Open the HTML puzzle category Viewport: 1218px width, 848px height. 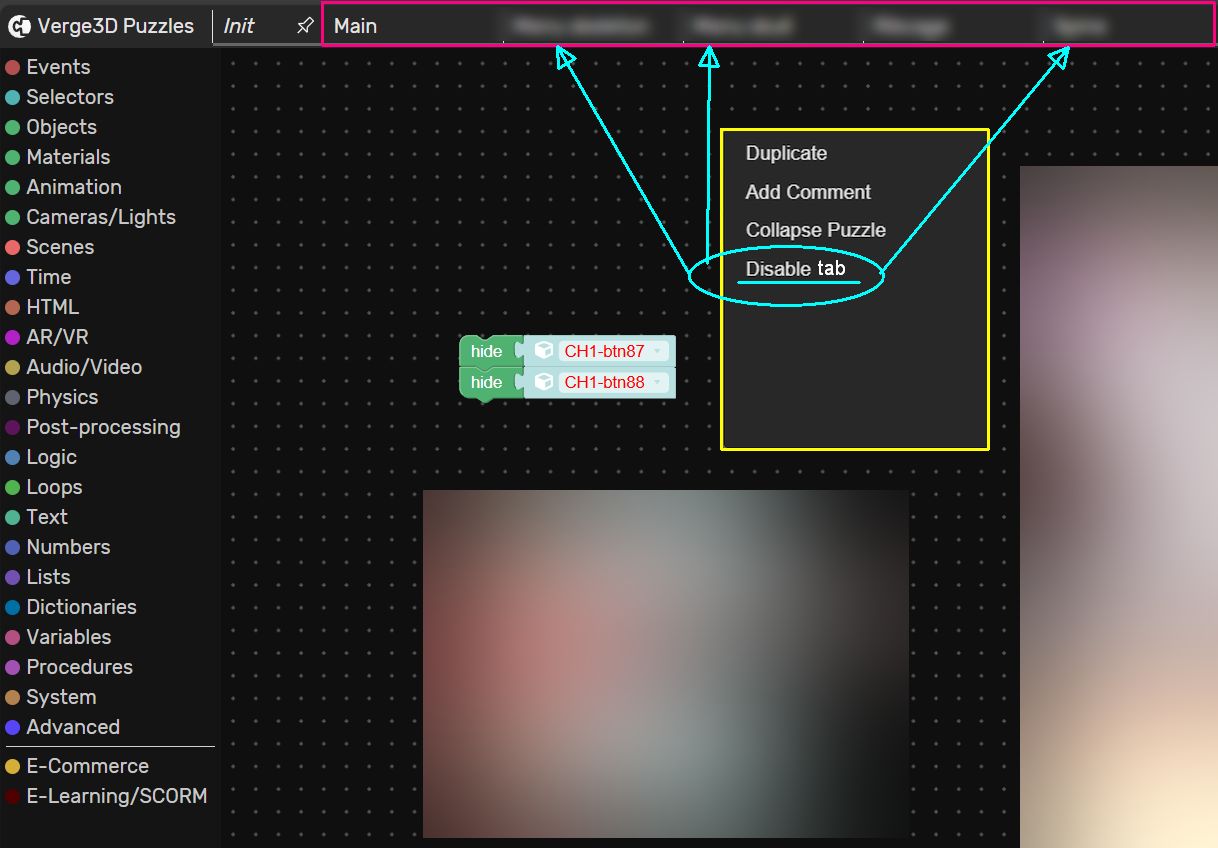42,307
